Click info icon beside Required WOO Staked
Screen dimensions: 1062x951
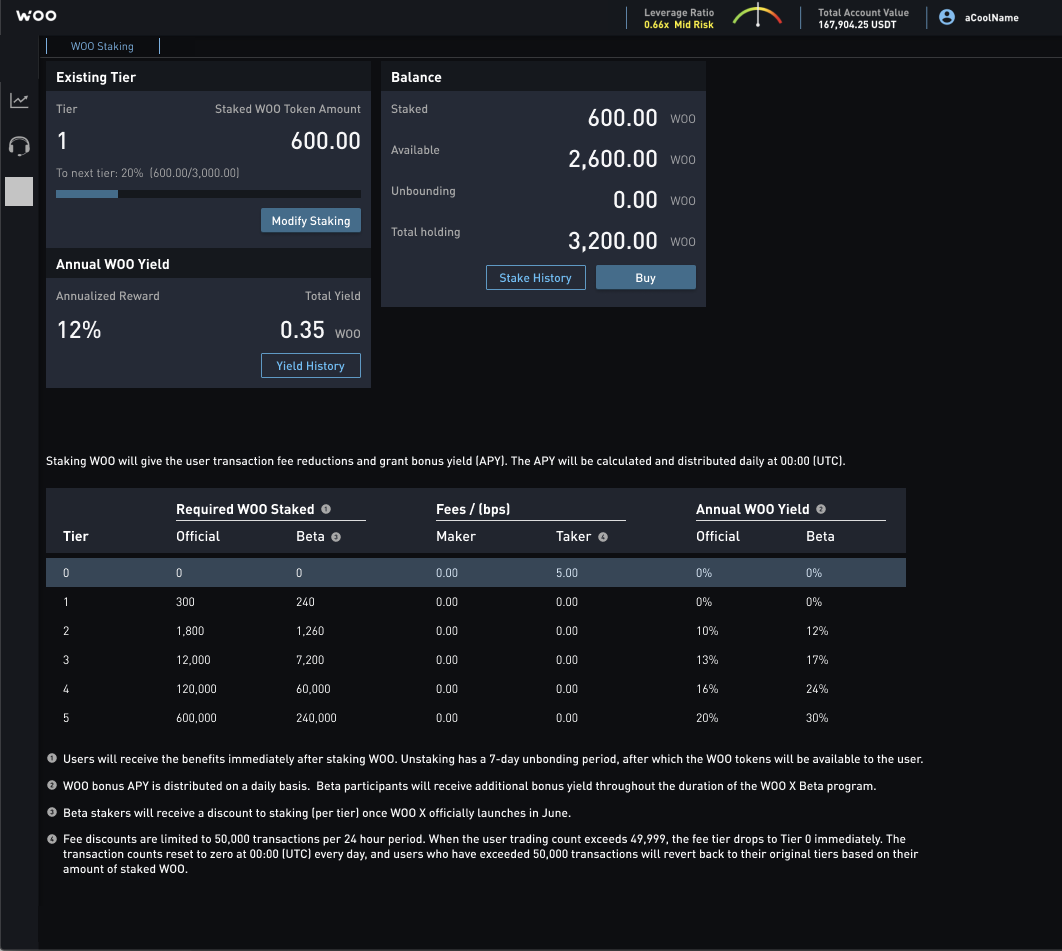click(x=326, y=509)
